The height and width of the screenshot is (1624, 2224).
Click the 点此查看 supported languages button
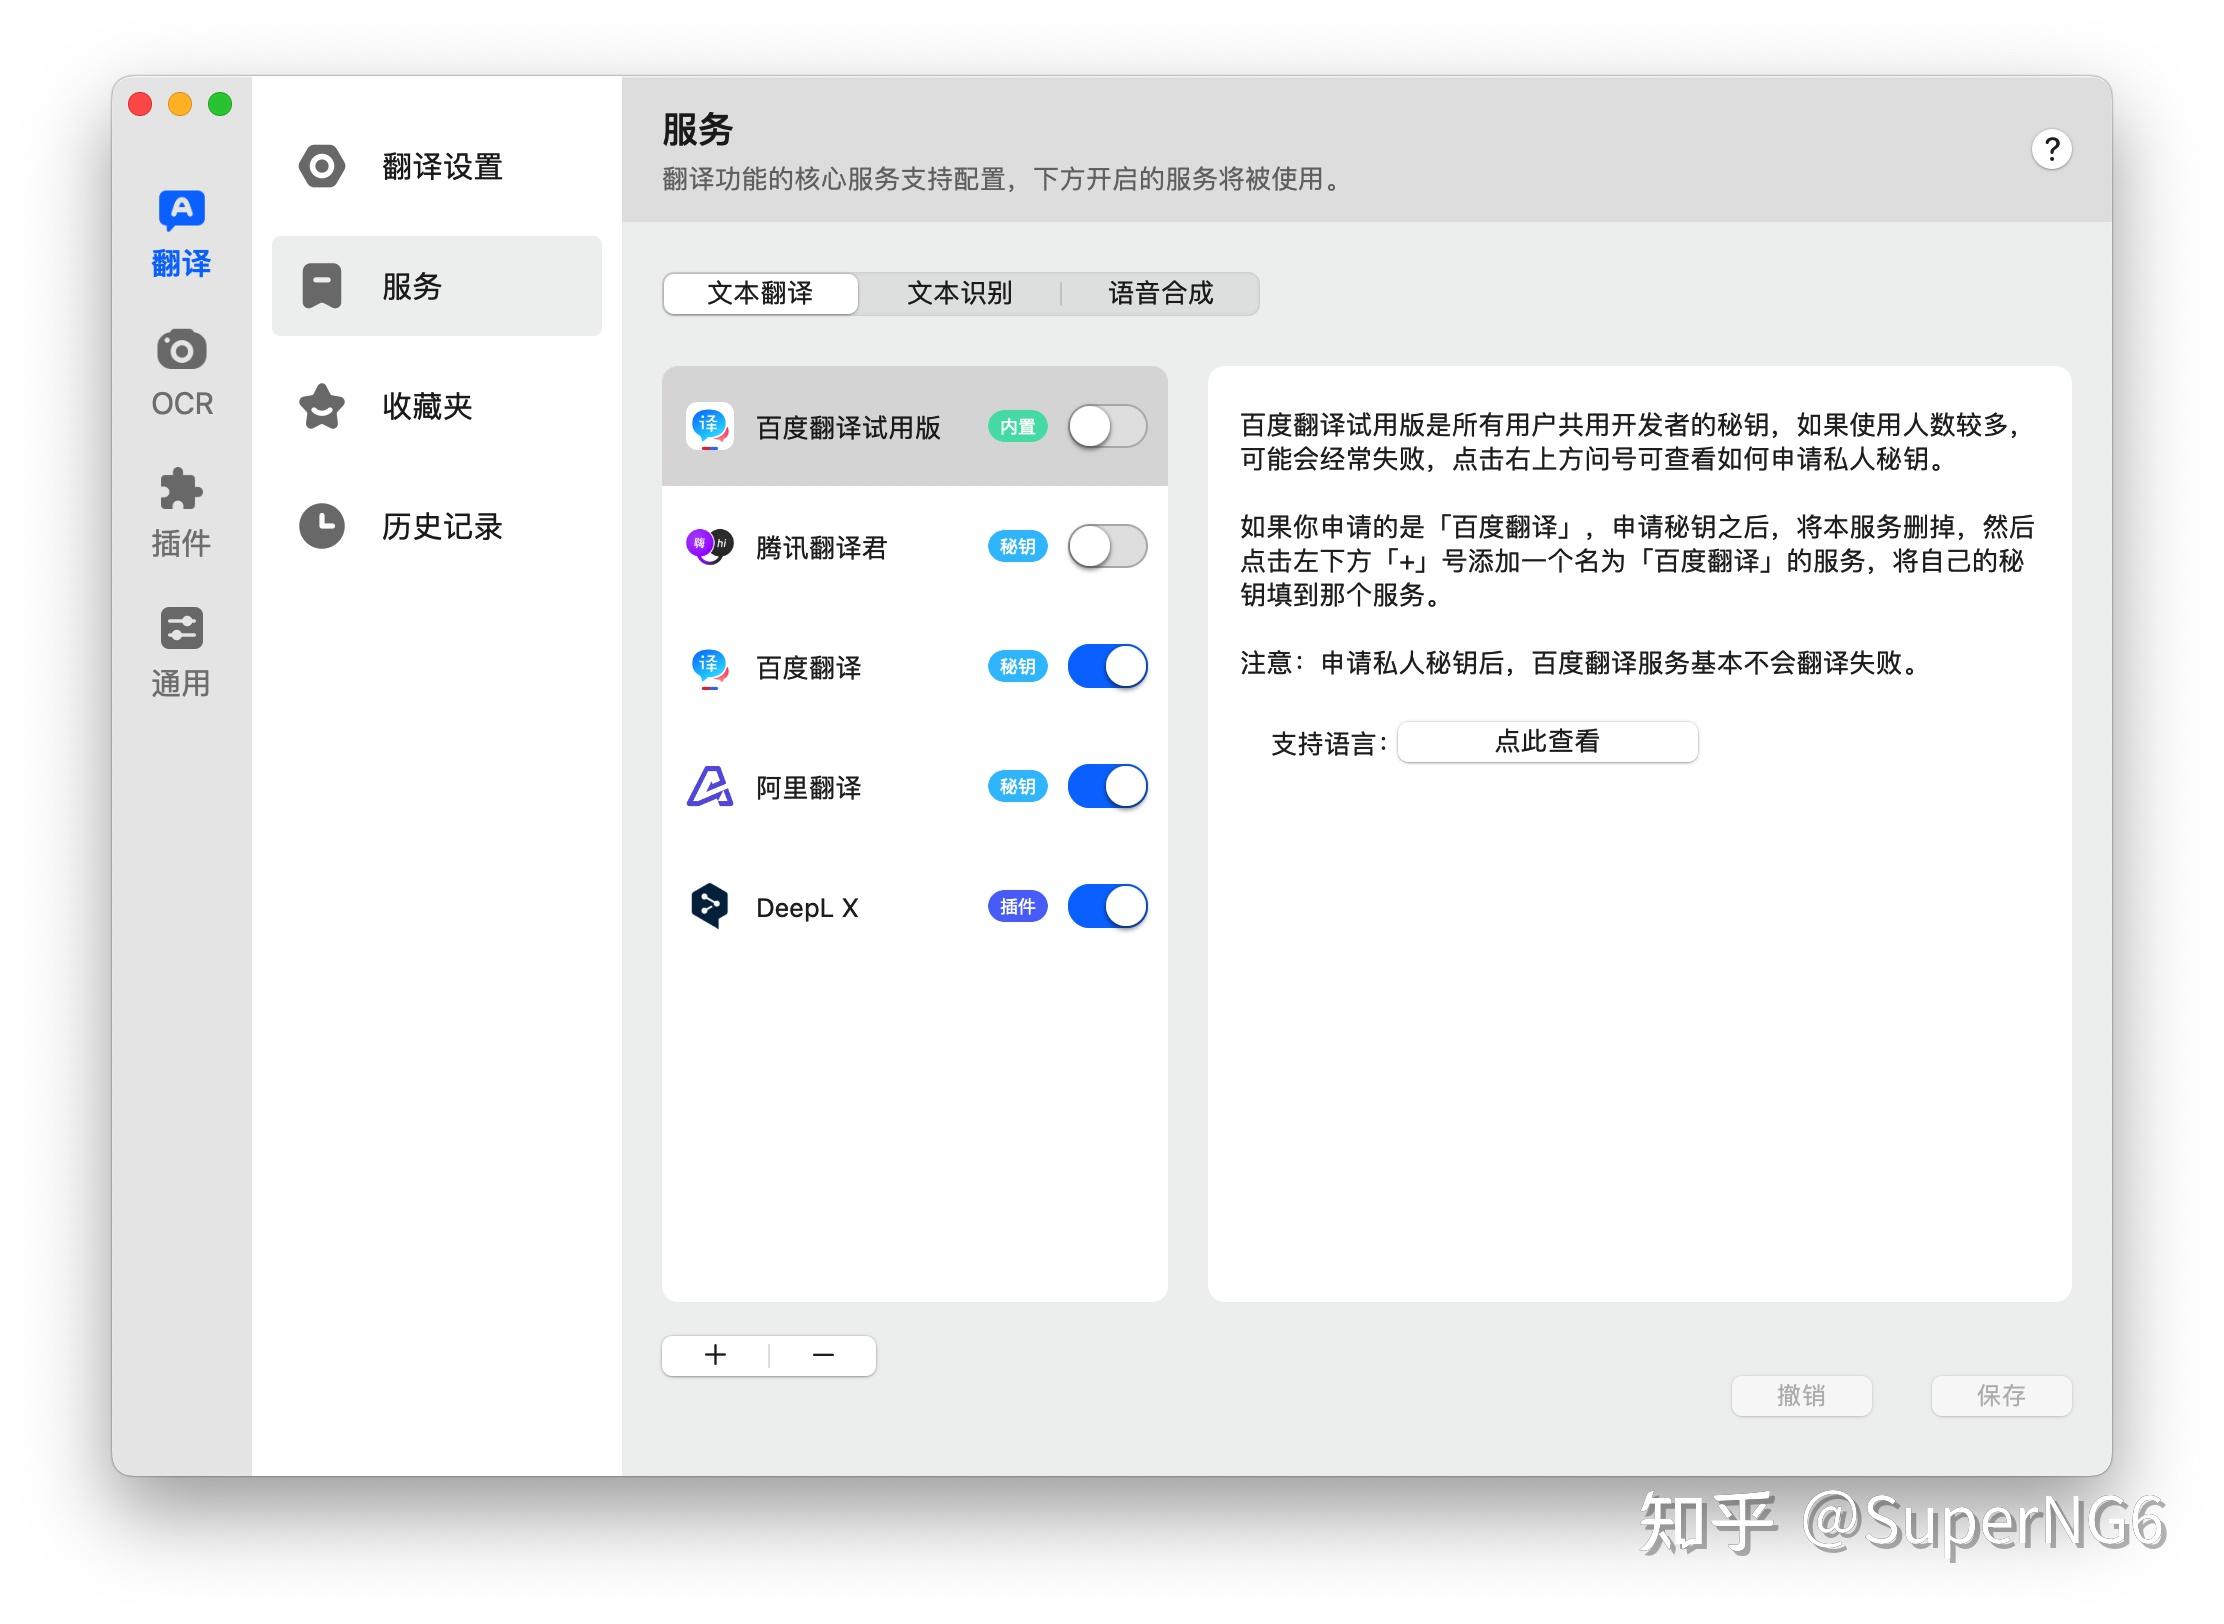coord(1547,742)
